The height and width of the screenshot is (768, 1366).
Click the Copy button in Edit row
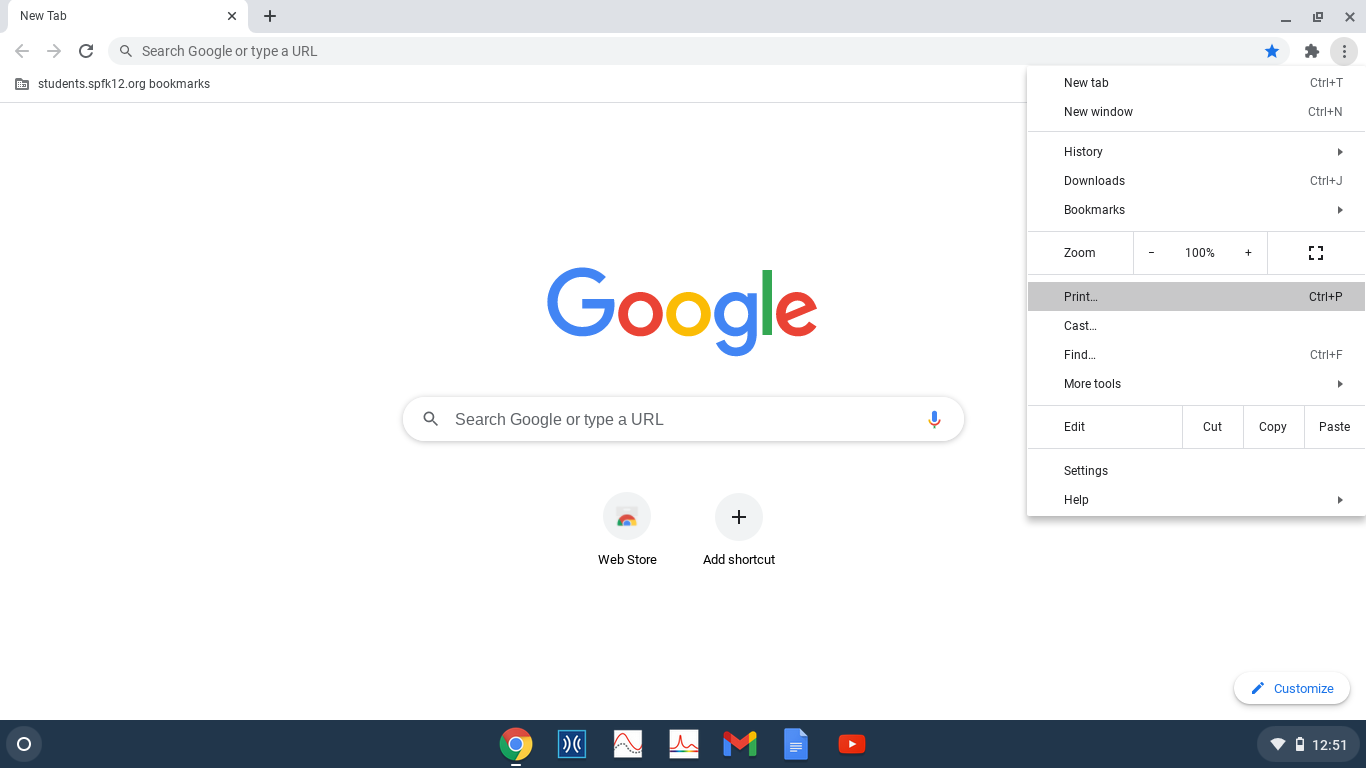(1273, 427)
